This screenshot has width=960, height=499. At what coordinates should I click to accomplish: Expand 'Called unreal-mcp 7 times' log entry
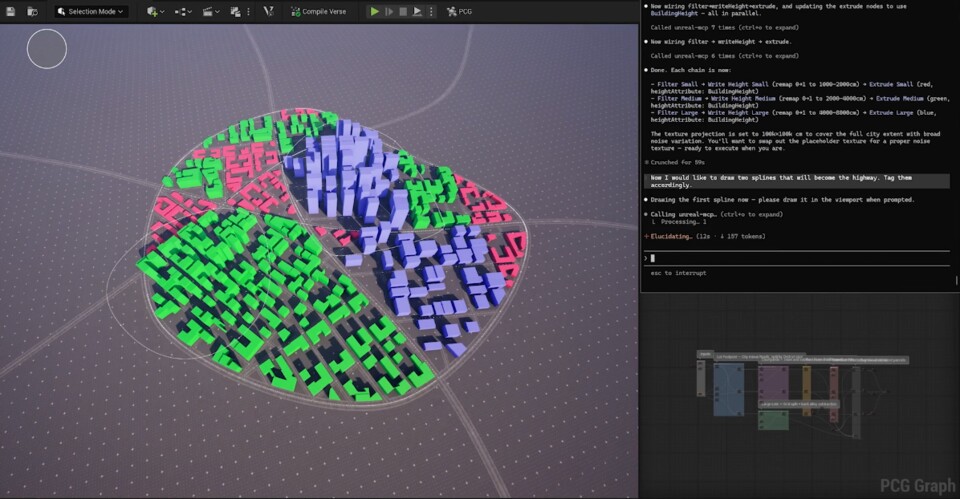pos(724,28)
